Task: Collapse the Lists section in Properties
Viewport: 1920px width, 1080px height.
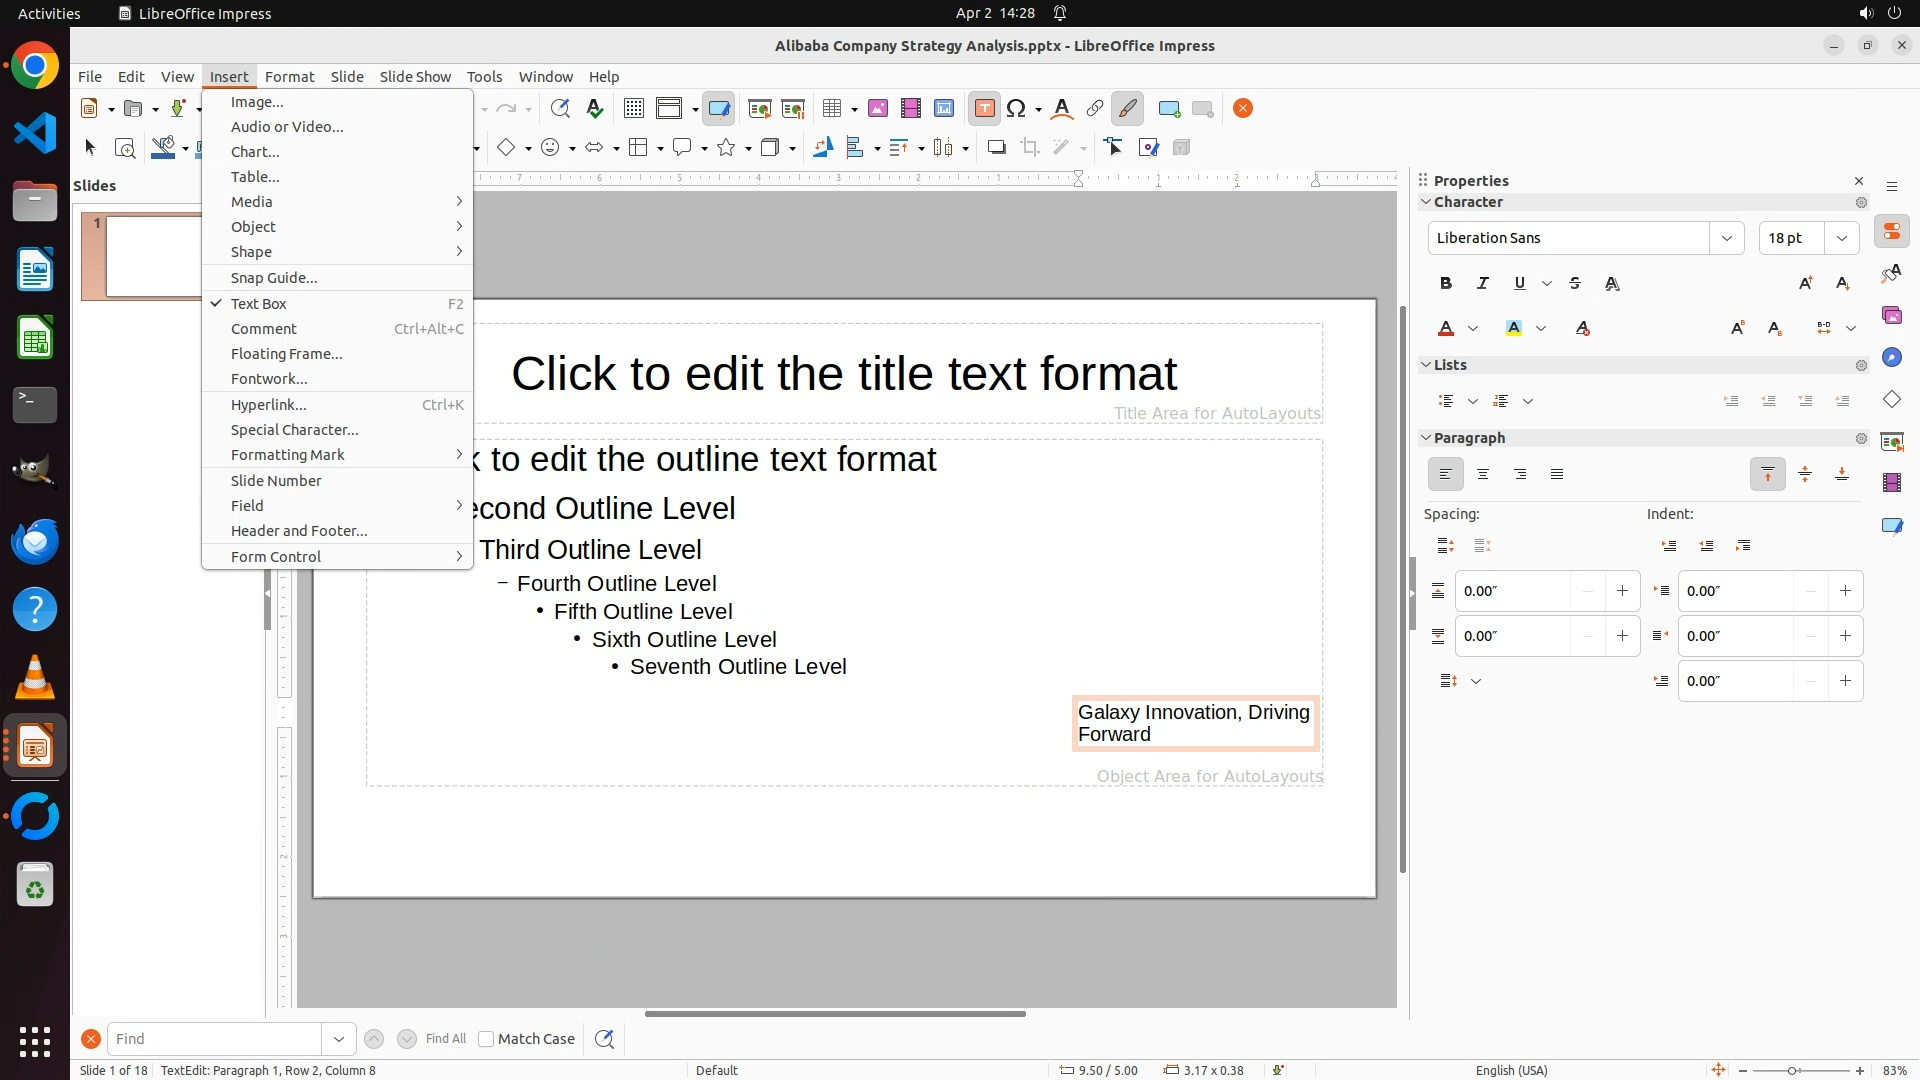Action: tap(1426, 365)
